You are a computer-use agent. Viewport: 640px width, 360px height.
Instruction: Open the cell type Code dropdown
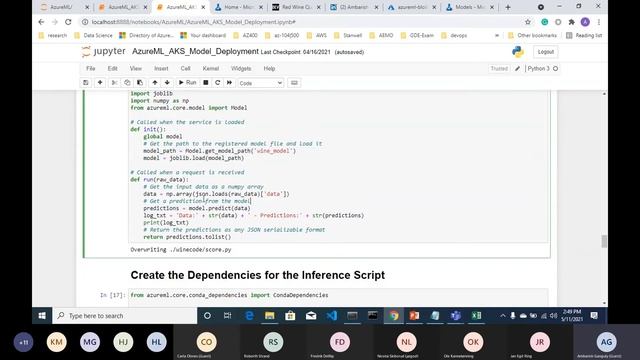coord(260,83)
